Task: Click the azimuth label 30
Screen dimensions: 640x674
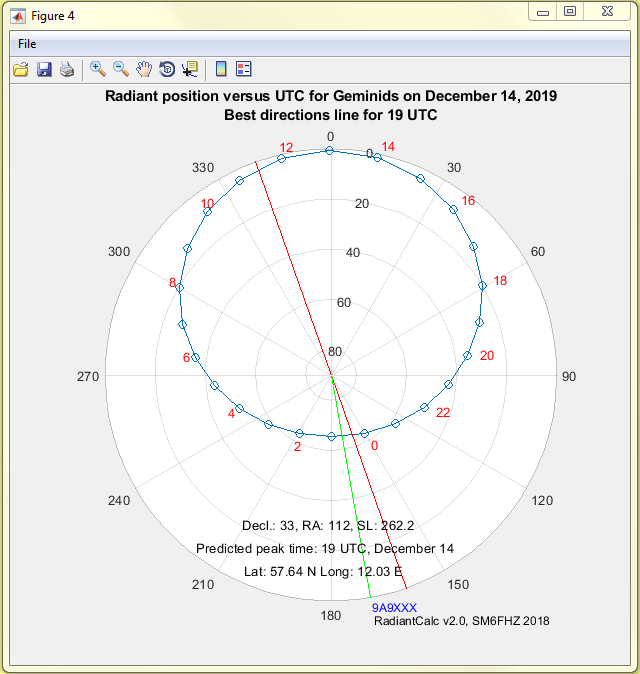Action: 454,168
